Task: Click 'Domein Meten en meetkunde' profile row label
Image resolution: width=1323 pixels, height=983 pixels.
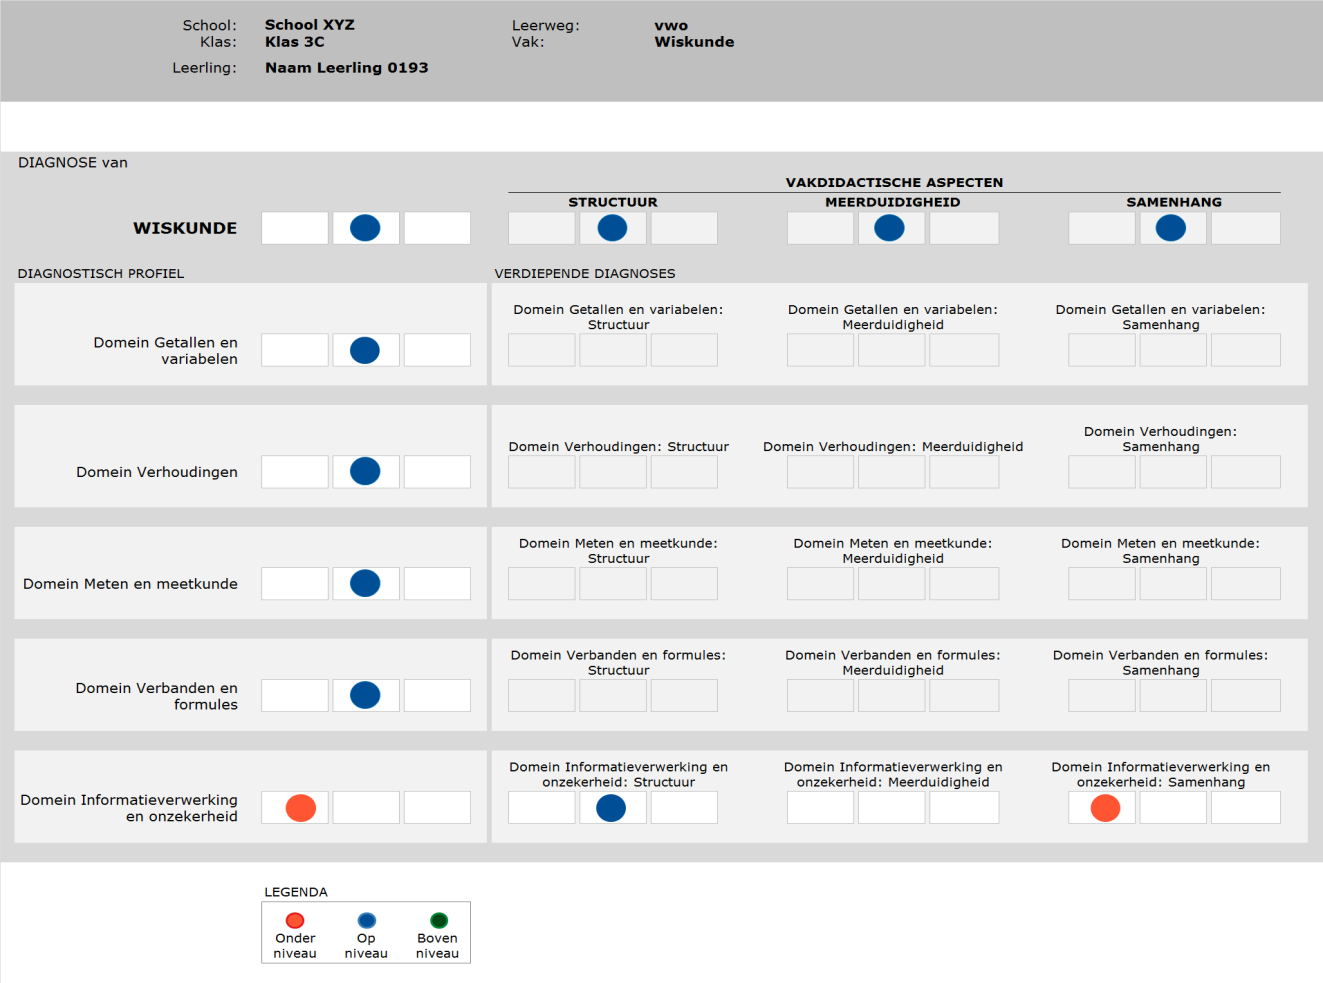Action: tap(130, 584)
